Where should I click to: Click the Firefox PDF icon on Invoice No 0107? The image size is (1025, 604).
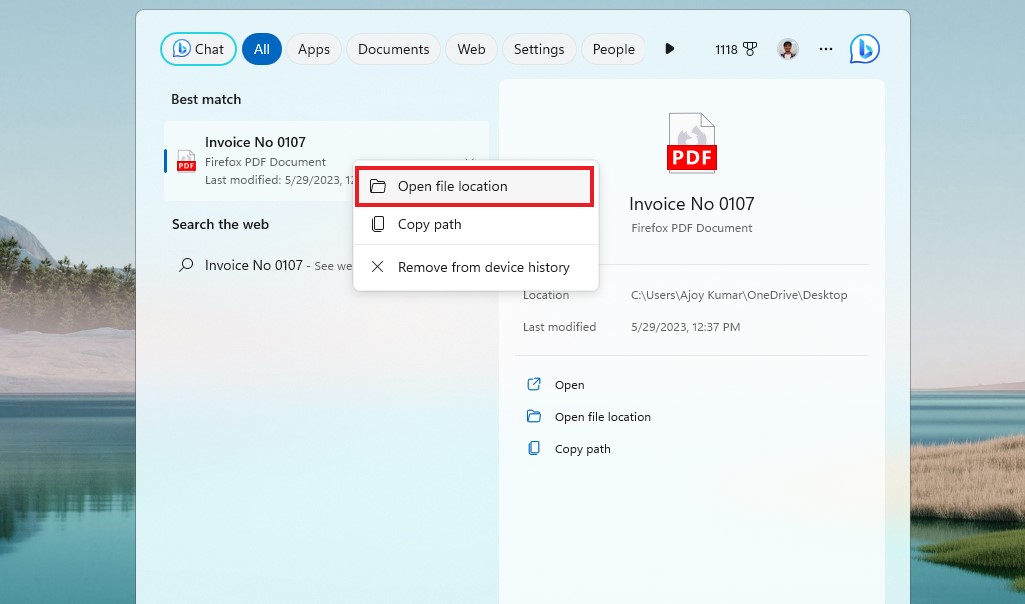point(185,161)
